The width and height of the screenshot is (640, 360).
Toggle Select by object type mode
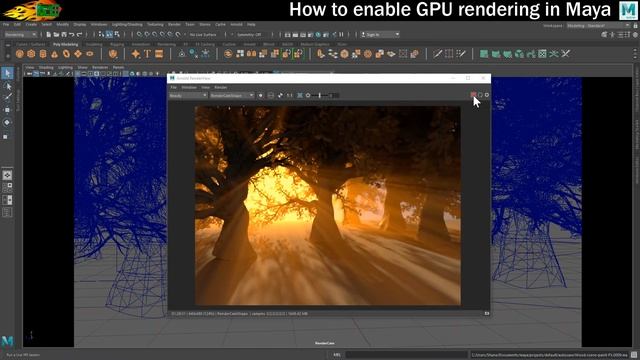(109, 35)
